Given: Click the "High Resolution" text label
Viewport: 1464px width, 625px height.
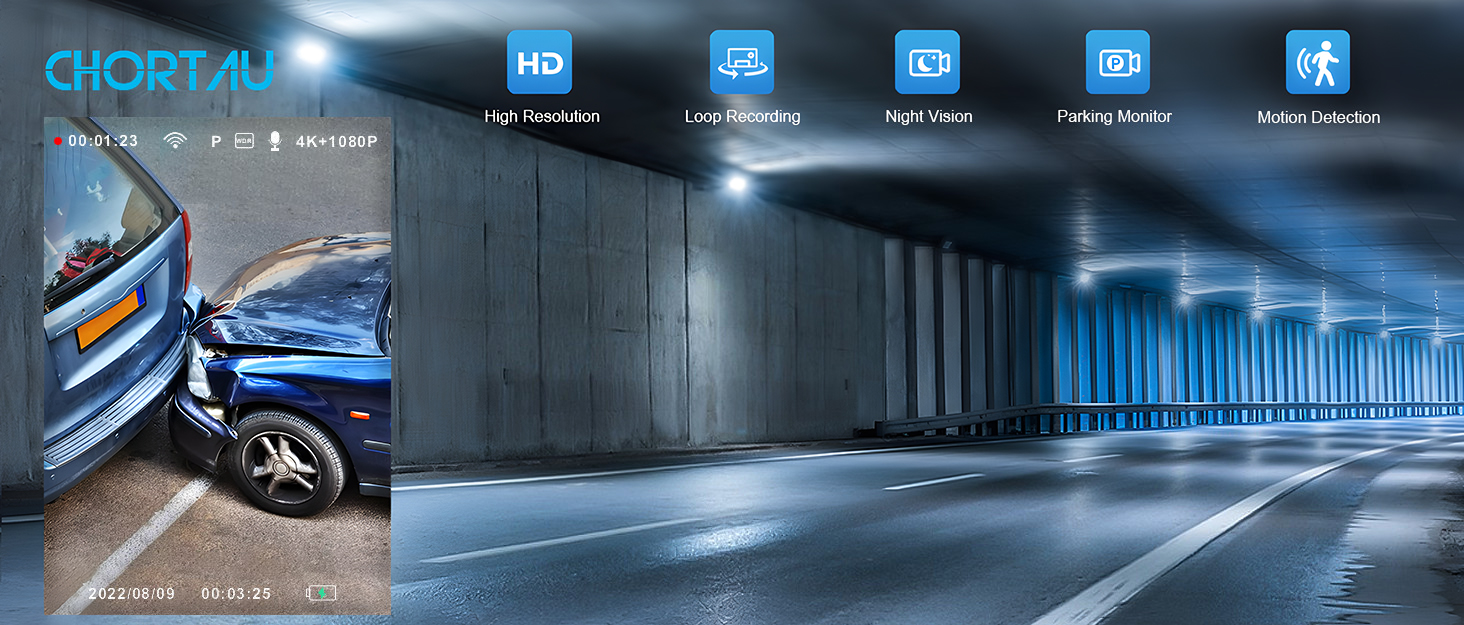Looking at the screenshot, I should pyautogui.click(x=542, y=116).
